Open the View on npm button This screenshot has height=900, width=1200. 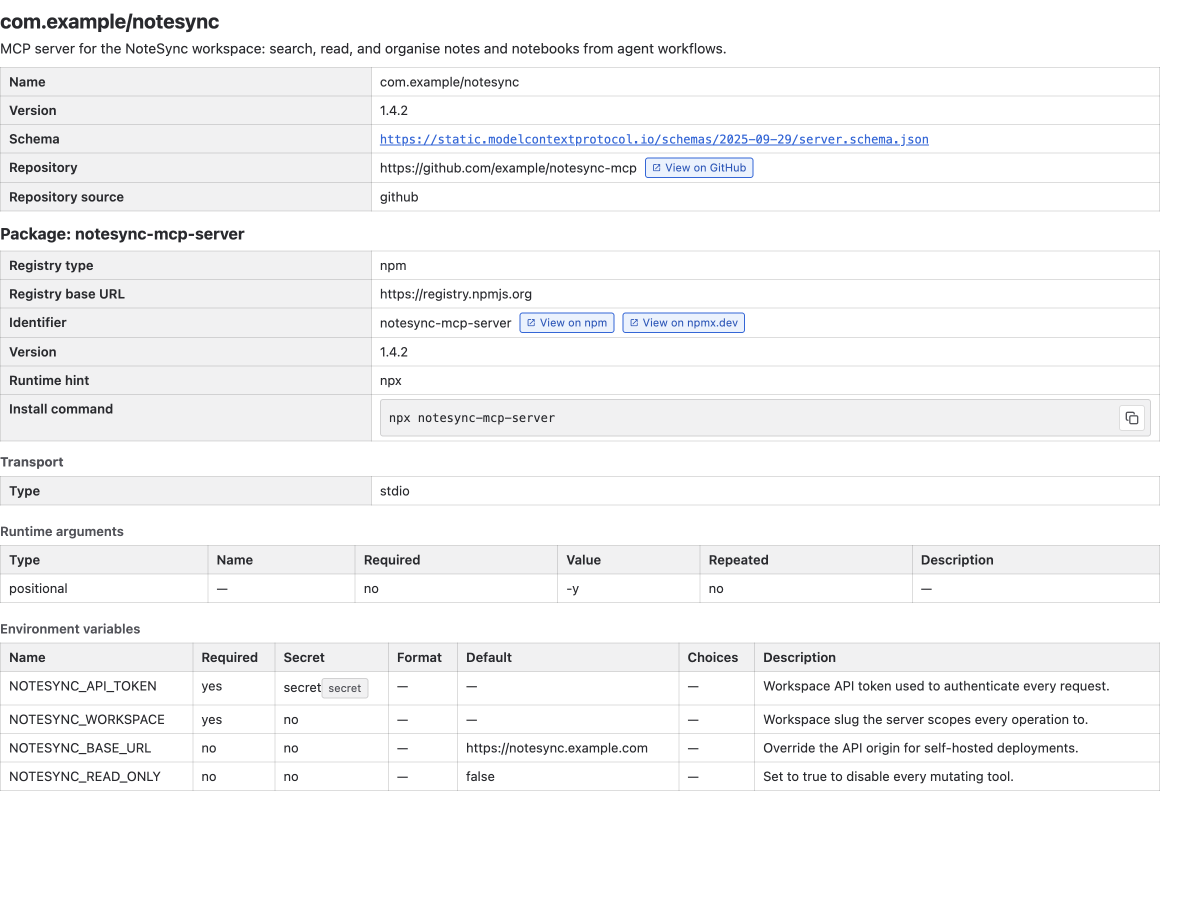pyautogui.click(x=567, y=323)
